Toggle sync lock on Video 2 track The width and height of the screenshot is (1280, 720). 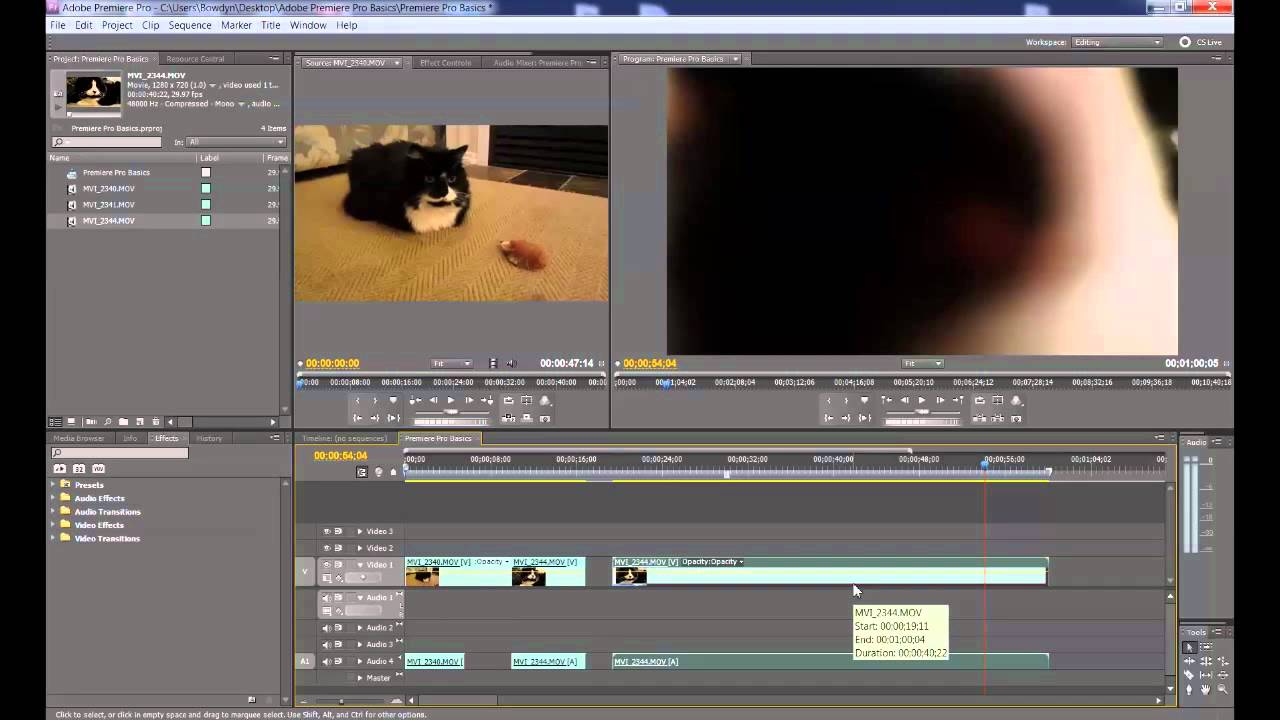coord(338,548)
